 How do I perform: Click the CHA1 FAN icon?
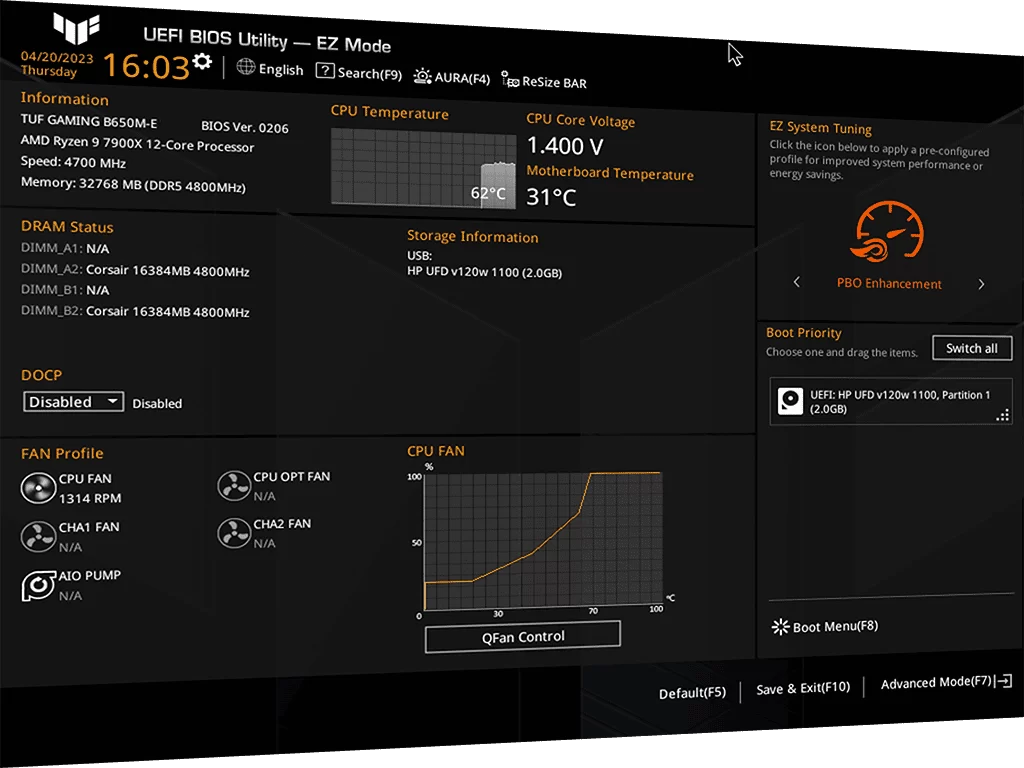coord(38,536)
